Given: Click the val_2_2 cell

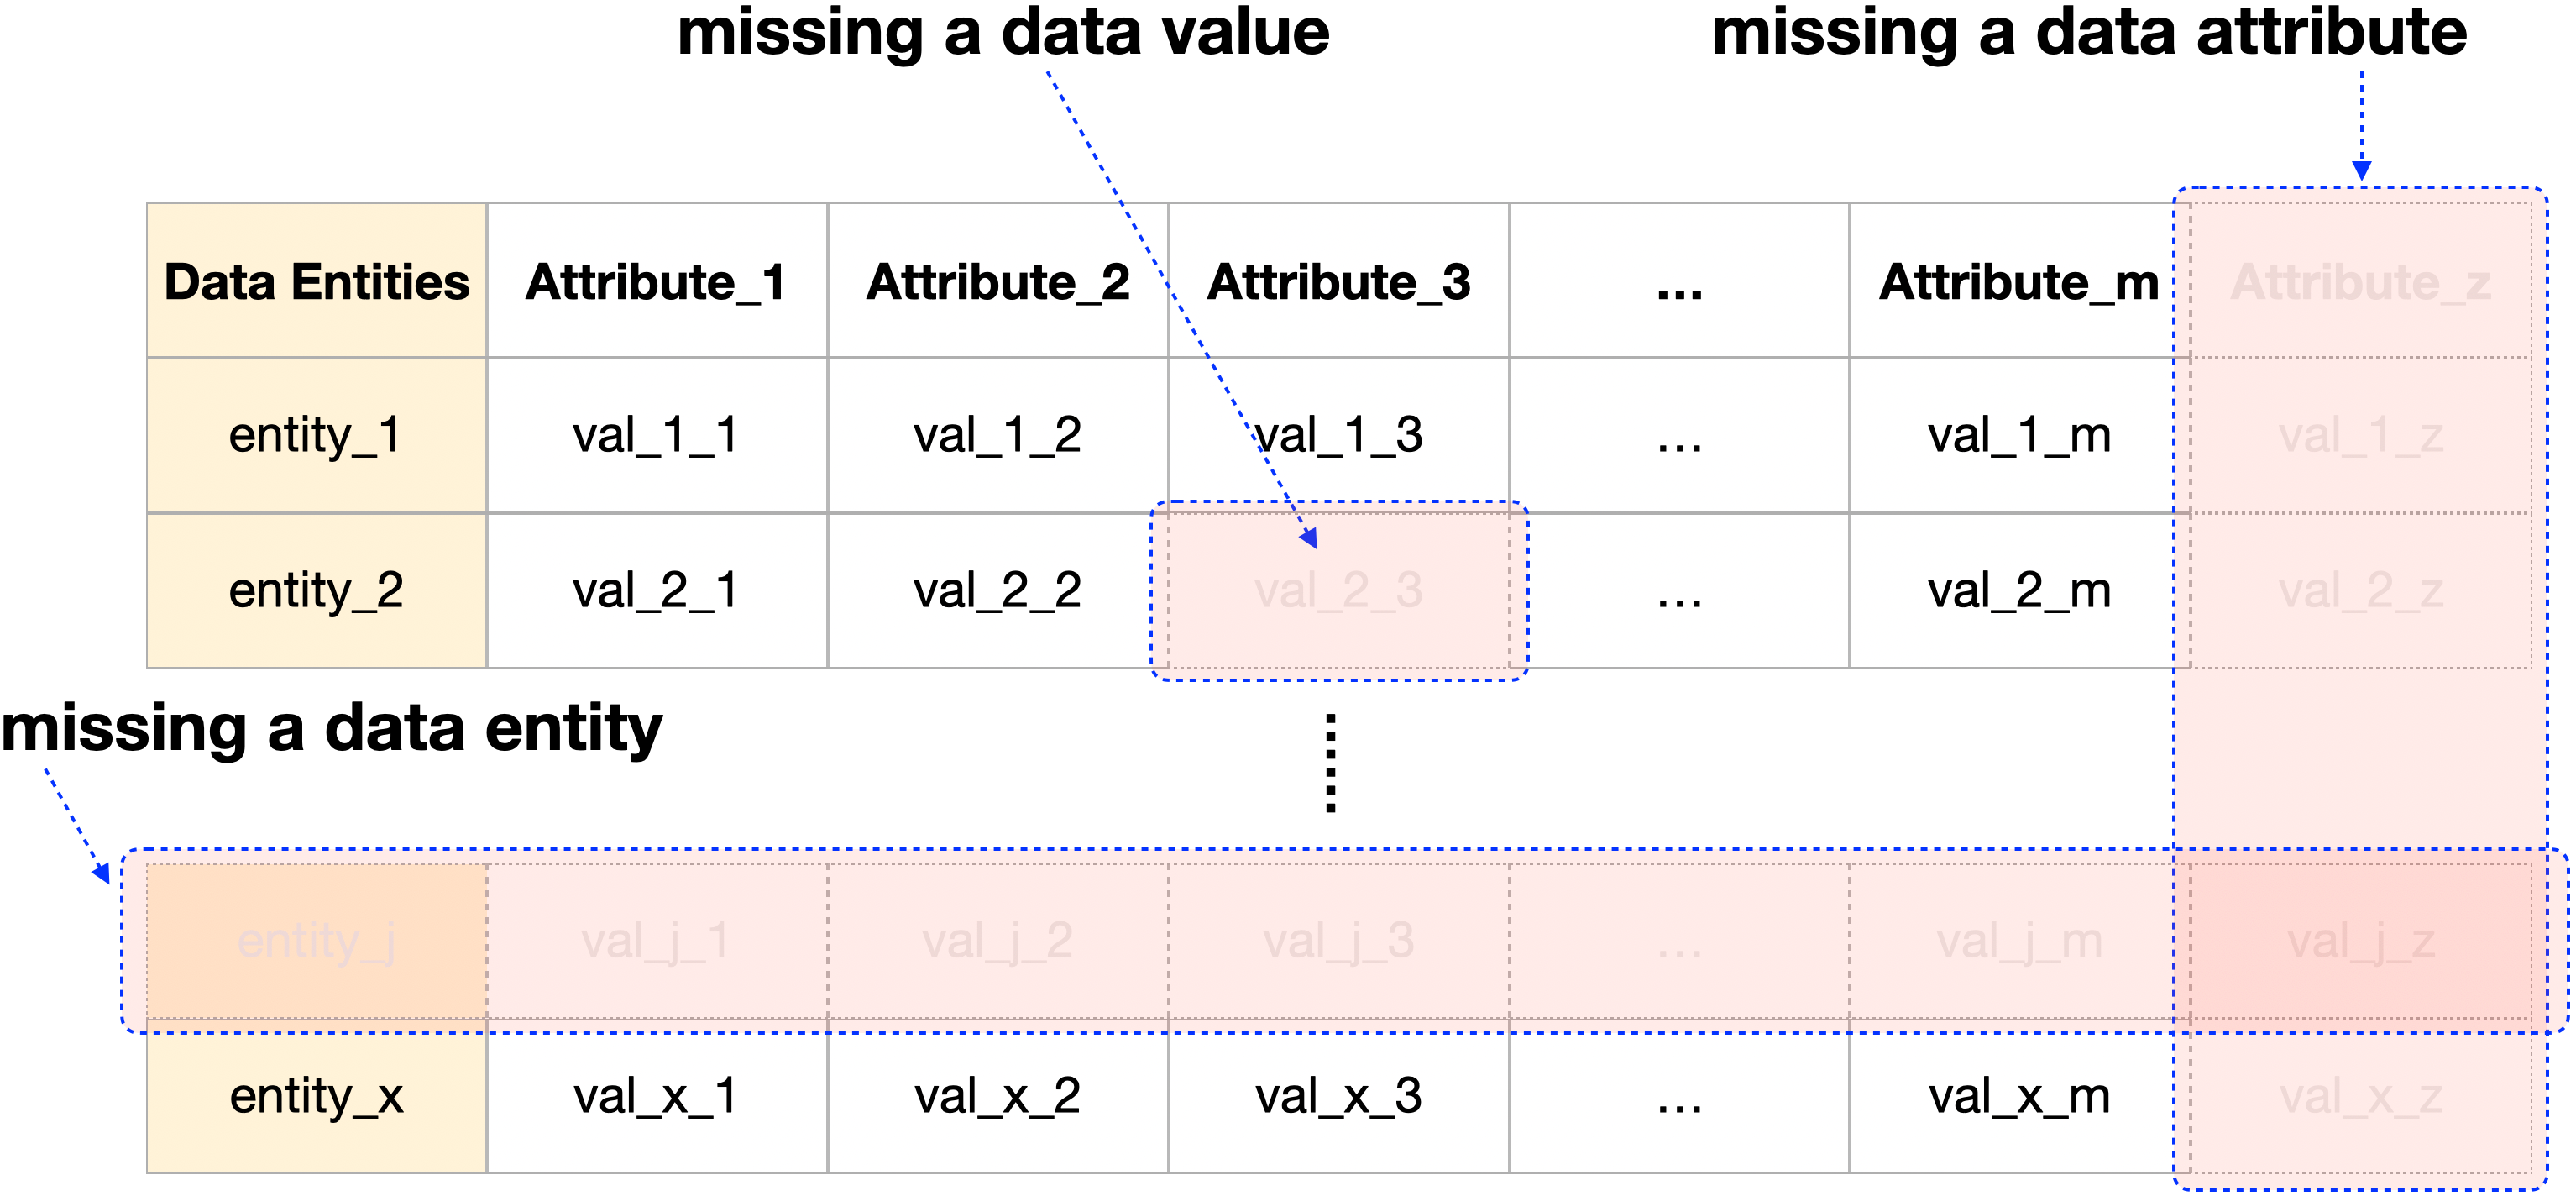Looking at the screenshot, I should point(997,590).
